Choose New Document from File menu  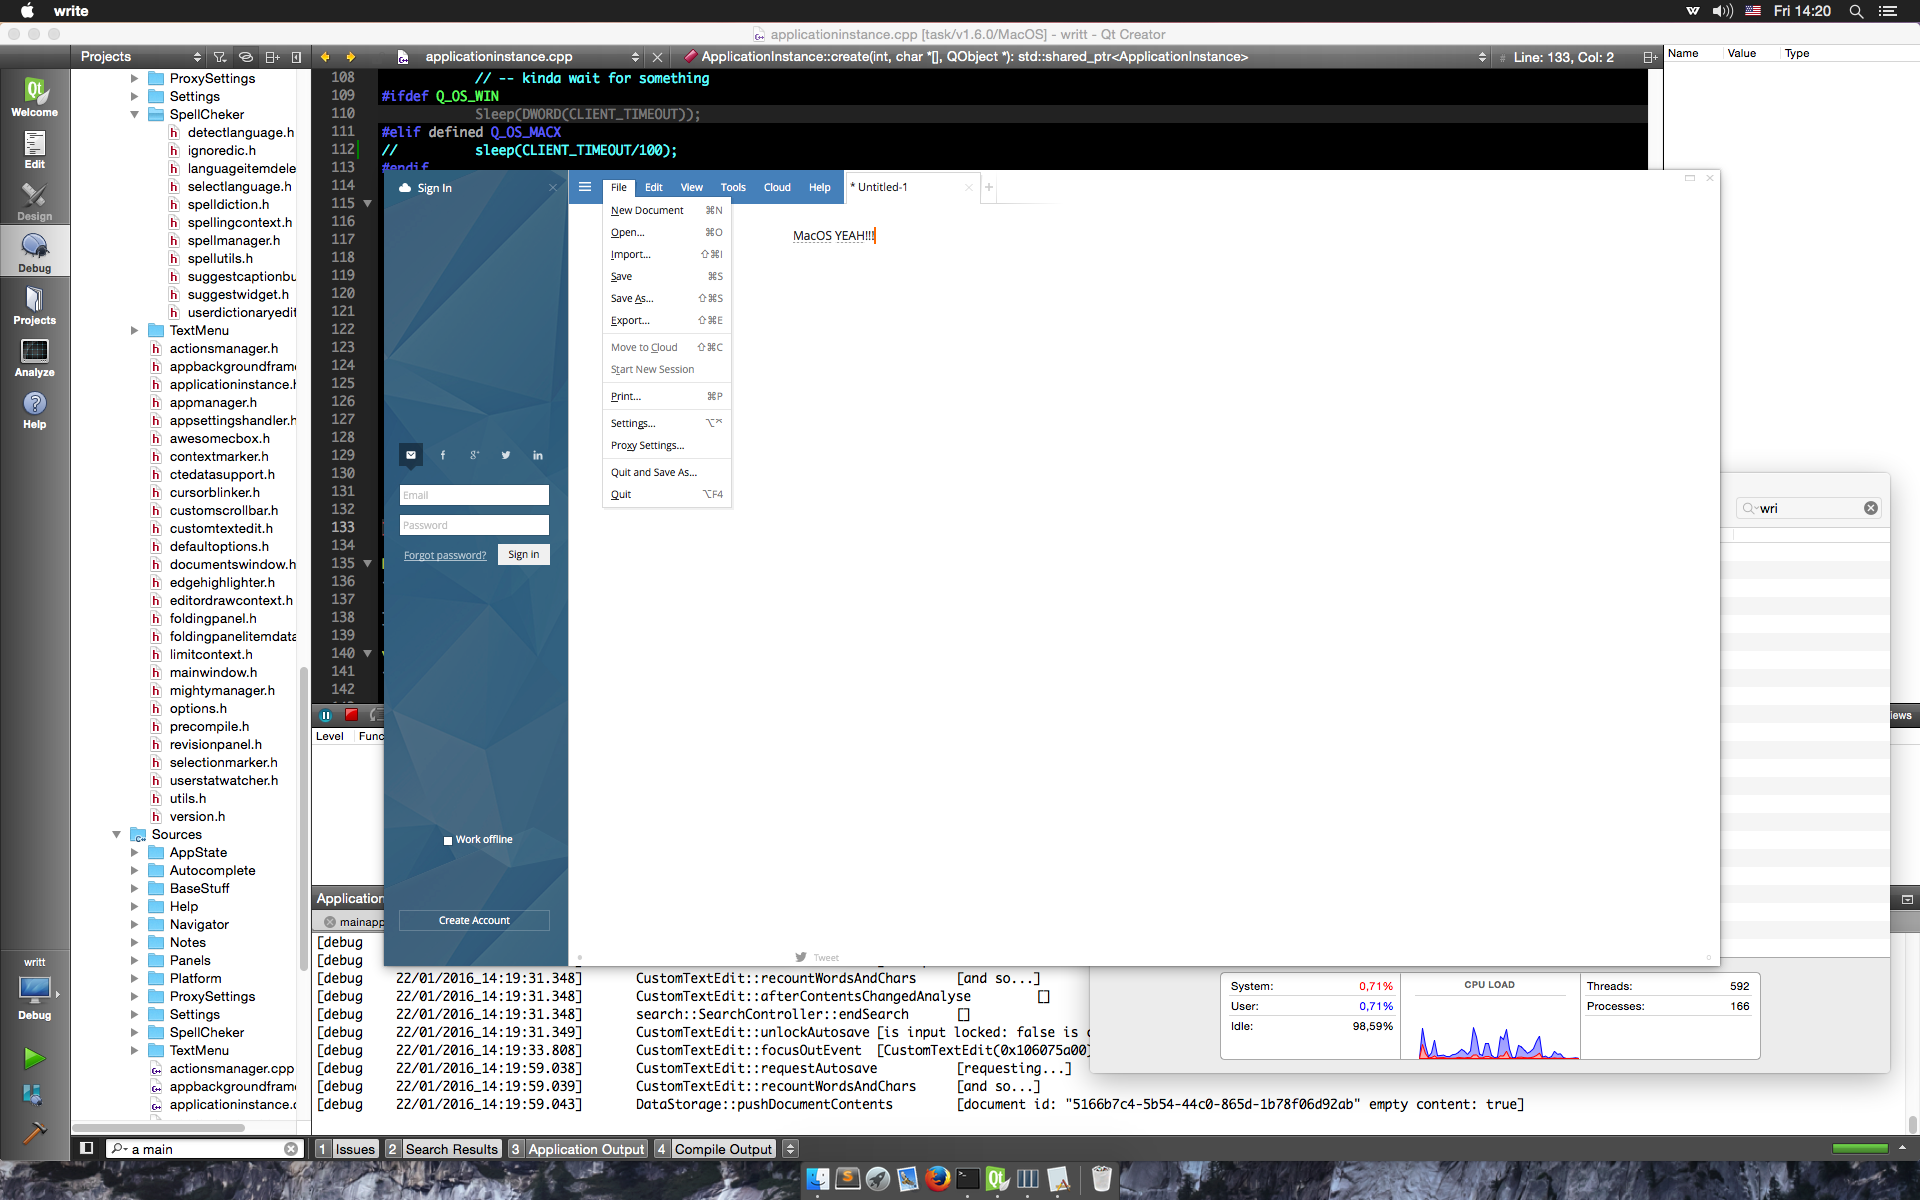[x=667, y=210]
